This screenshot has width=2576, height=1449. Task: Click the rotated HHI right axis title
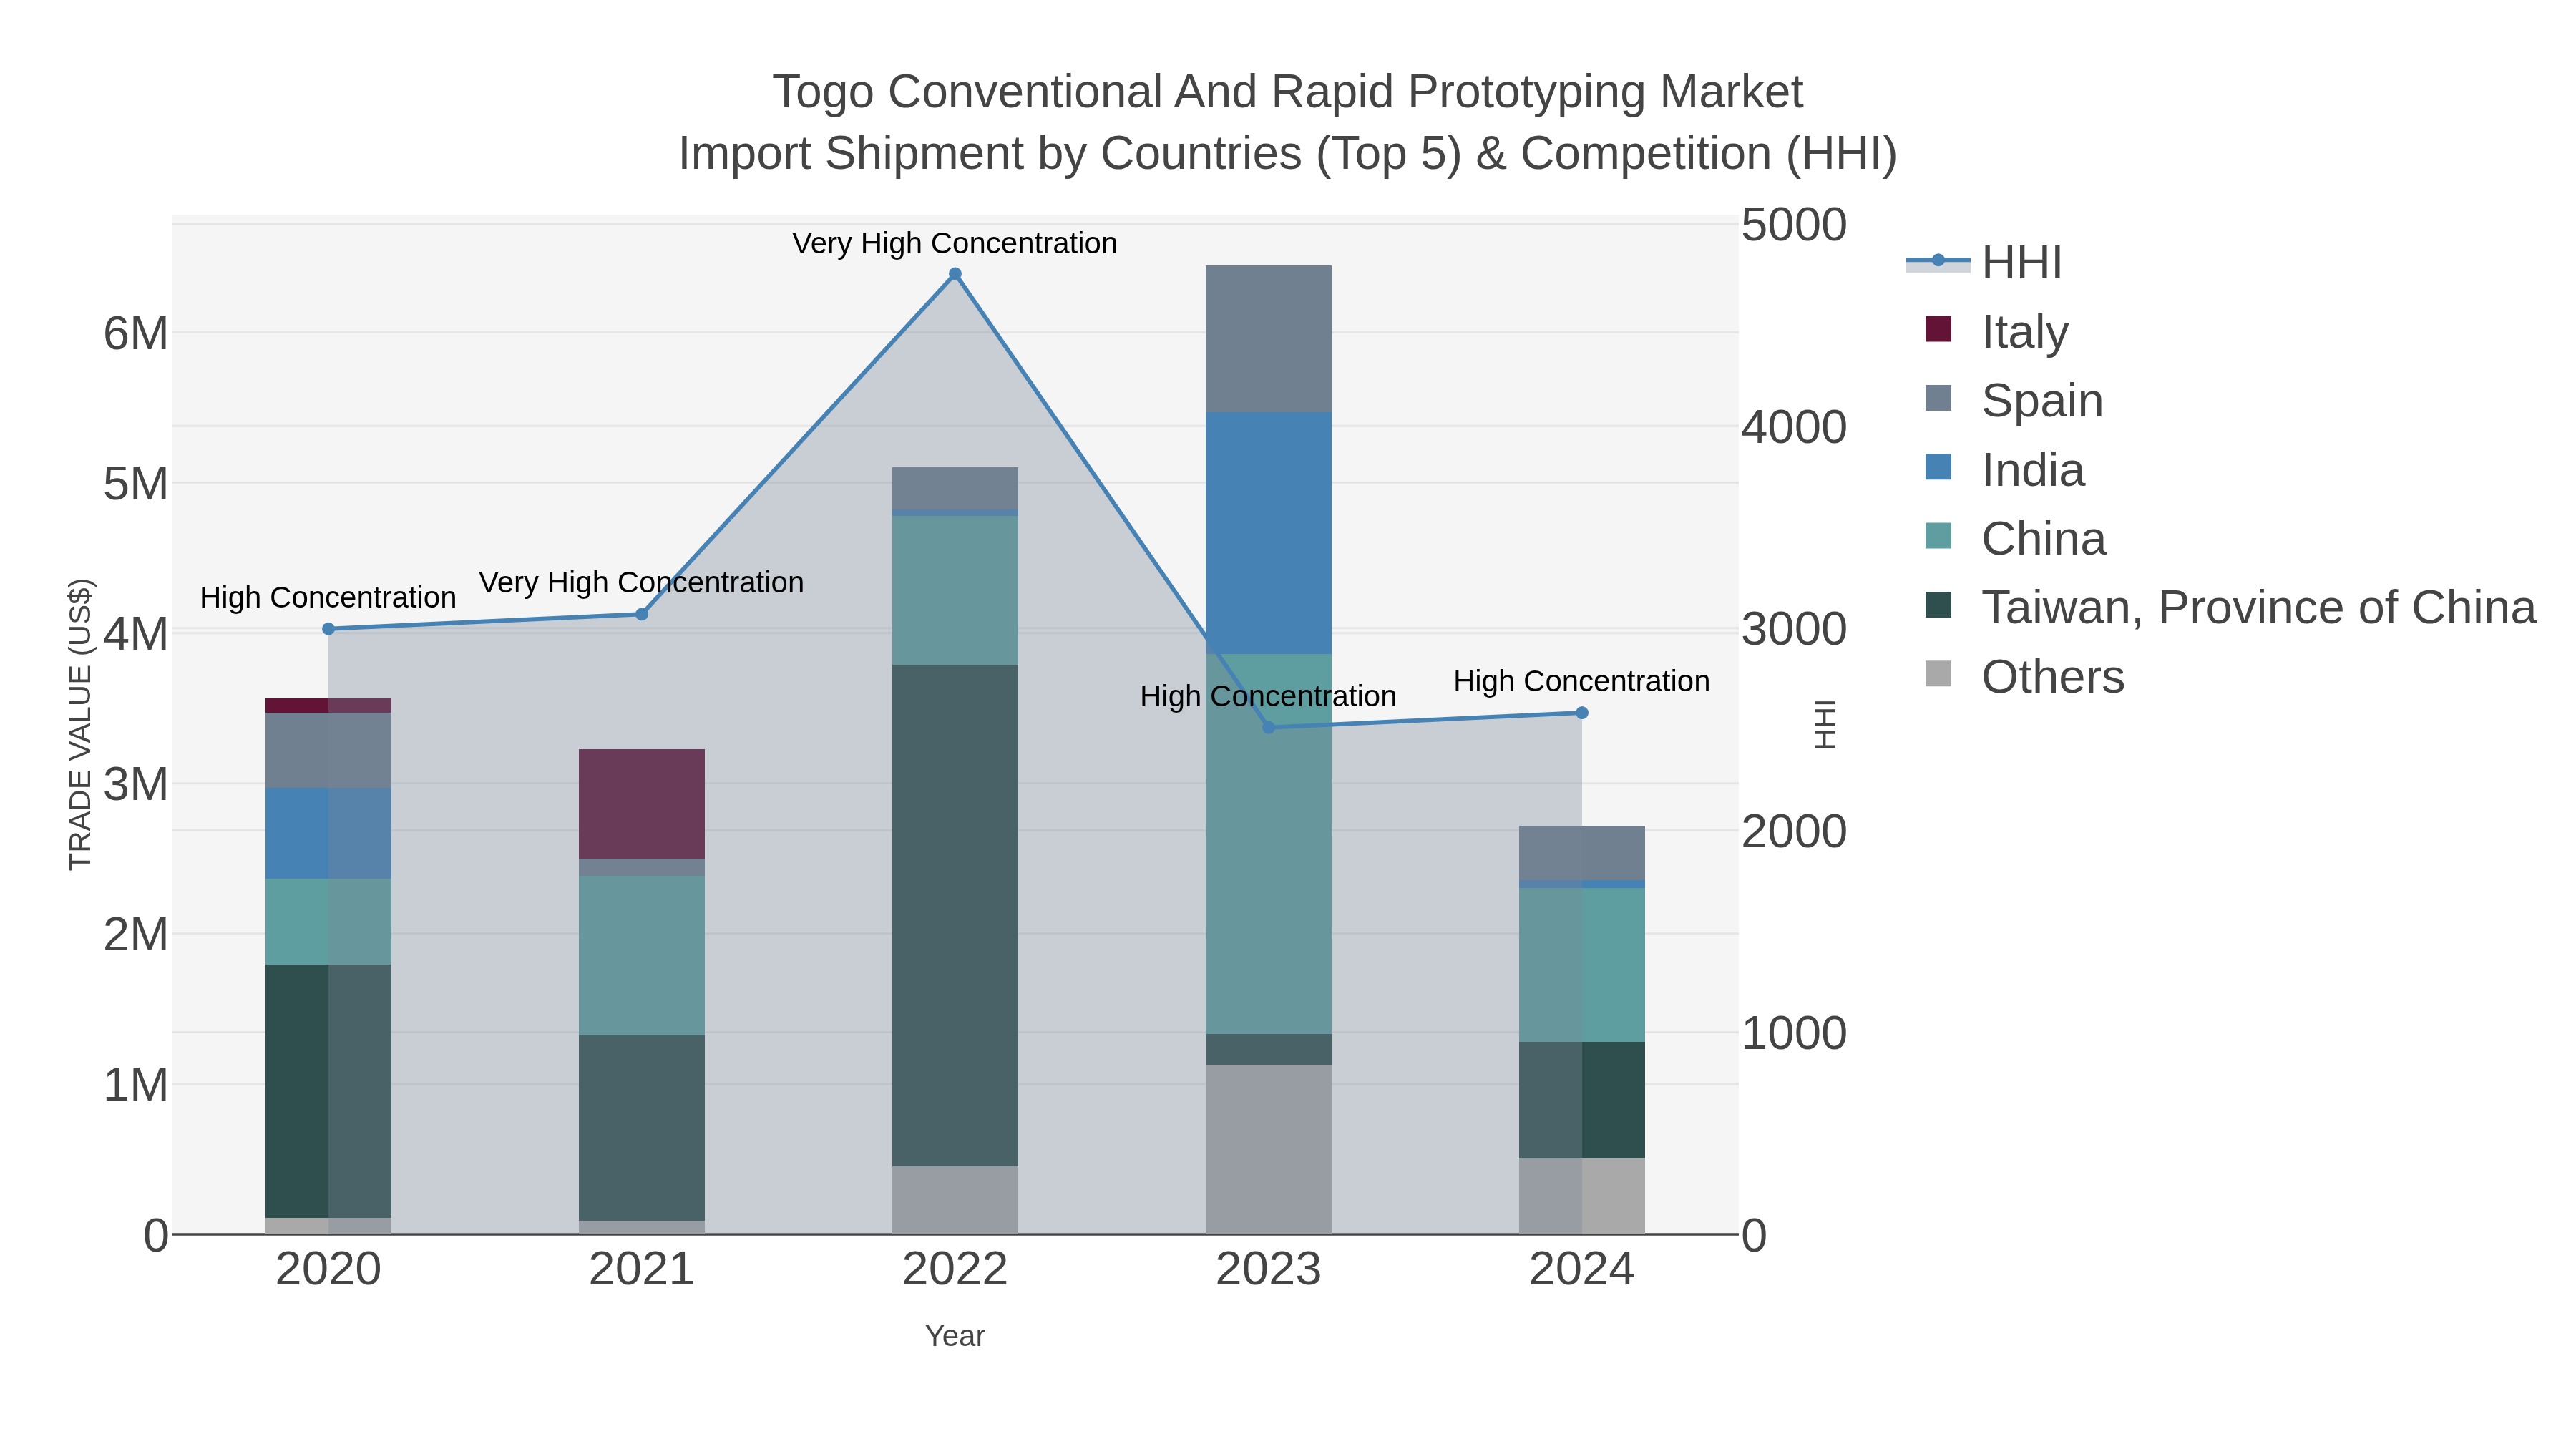[x=1825, y=724]
